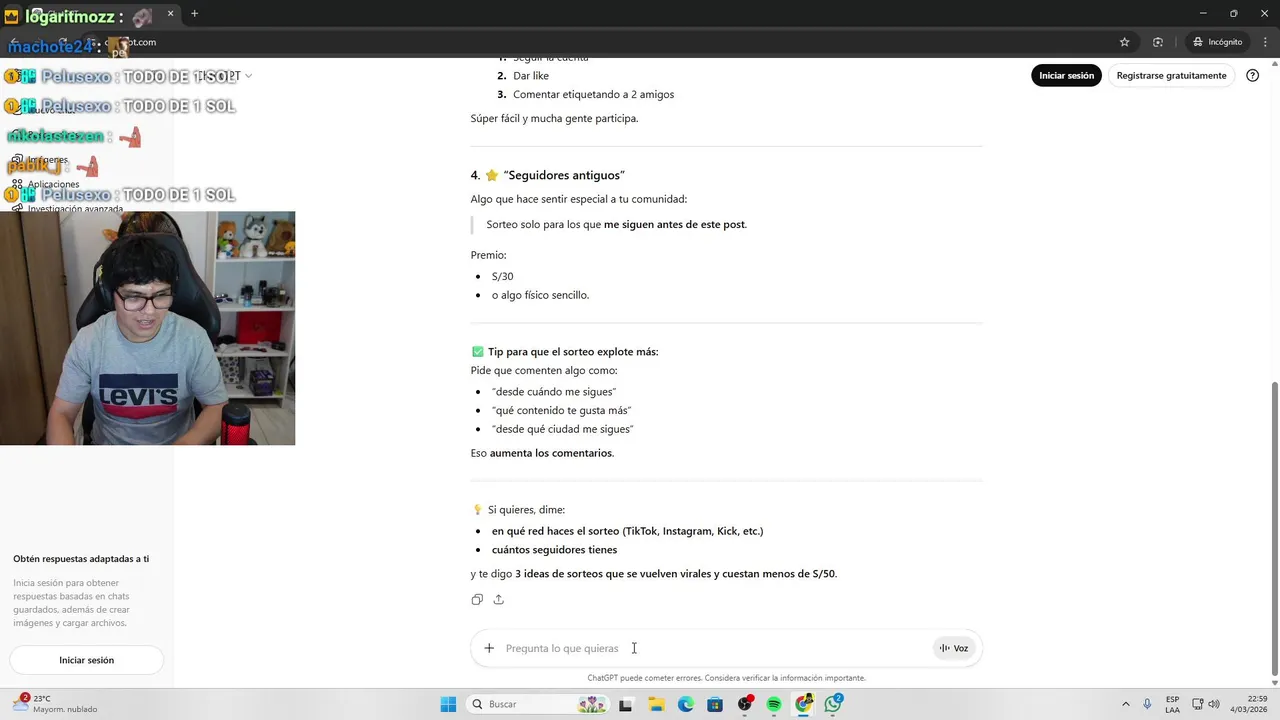Open the help question mark icon
The height and width of the screenshot is (720, 1280).
click(1252, 75)
